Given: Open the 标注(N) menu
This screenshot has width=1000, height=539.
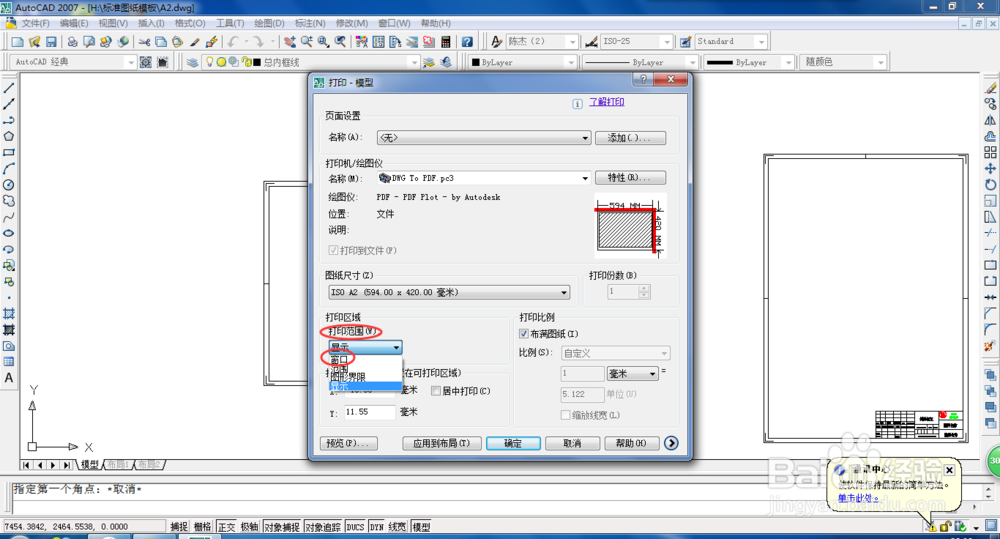Looking at the screenshot, I should (x=310, y=23).
